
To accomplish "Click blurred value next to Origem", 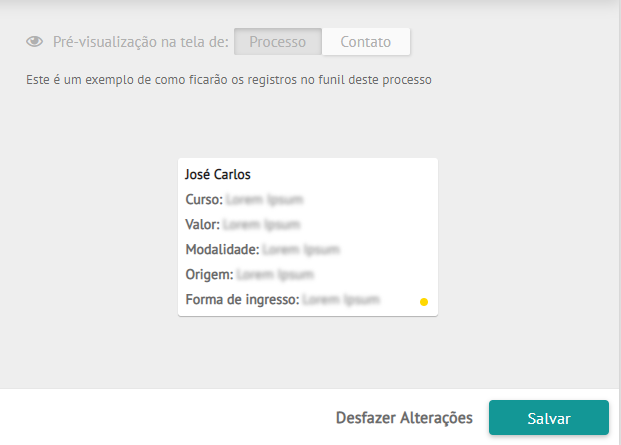I will [x=275, y=274].
